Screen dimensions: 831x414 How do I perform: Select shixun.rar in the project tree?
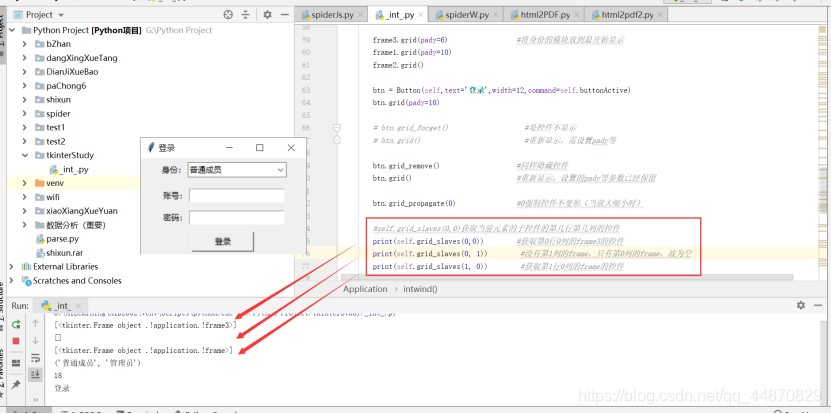click(59, 253)
